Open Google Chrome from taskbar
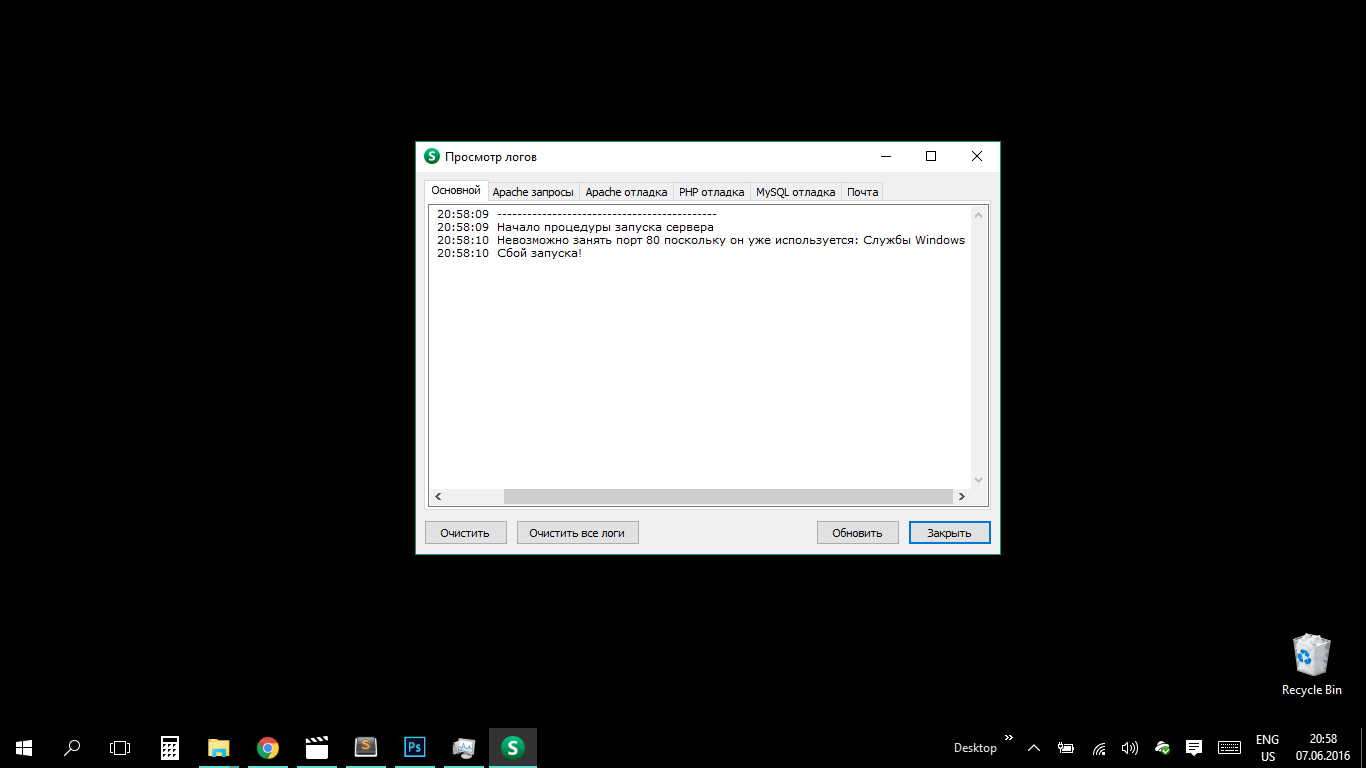Viewport: 1366px width, 768px height. click(x=267, y=747)
